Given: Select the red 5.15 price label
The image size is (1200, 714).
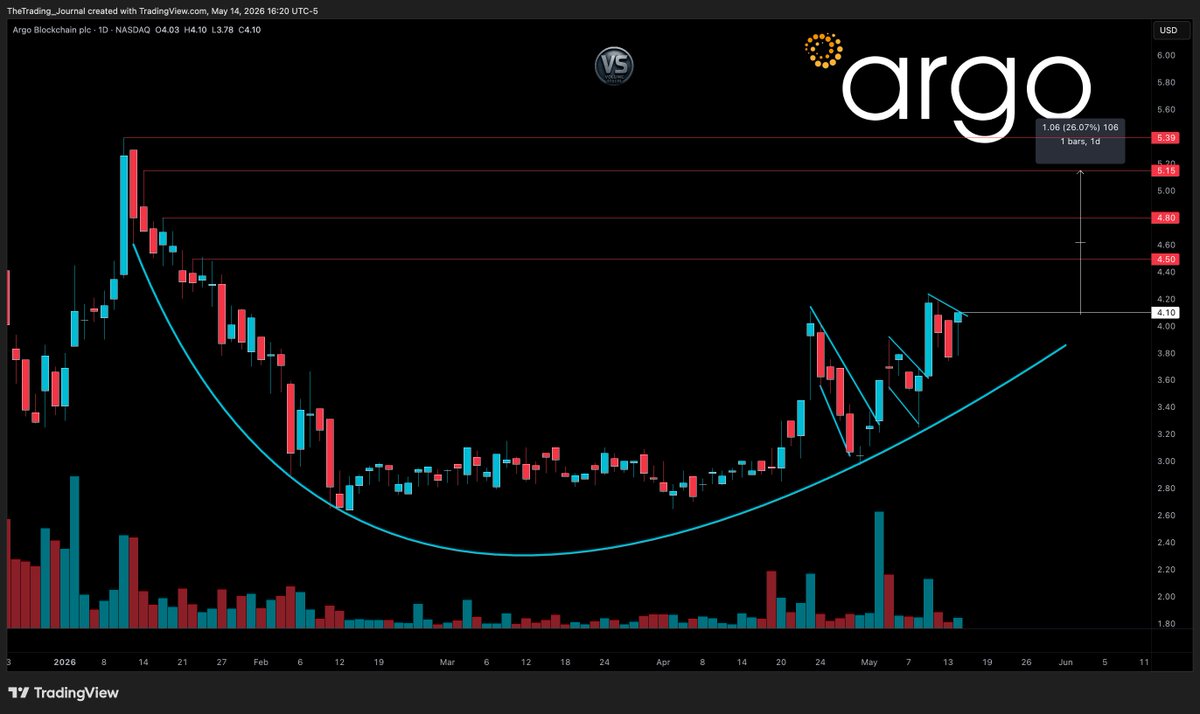Looking at the screenshot, I should pyautogui.click(x=1166, y=172).
